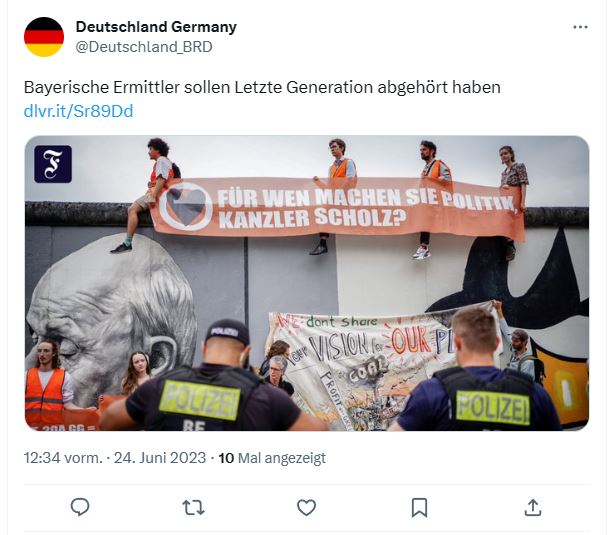Open the protest photo article card
This screenshot has width=610, height=535.
[x=307, y=283]
